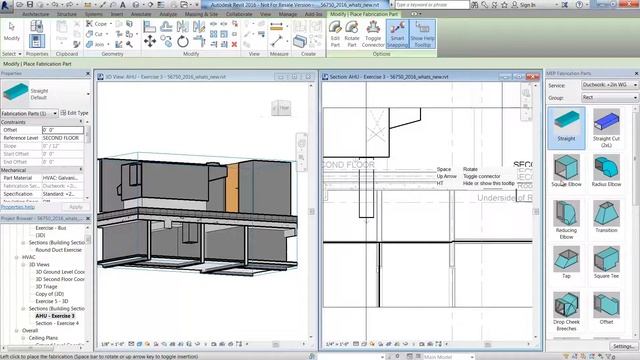The width and height of the screenshot is (640, 360).
Task: Select the Drop Cheek Breeches part
Action: coord(566,311)
